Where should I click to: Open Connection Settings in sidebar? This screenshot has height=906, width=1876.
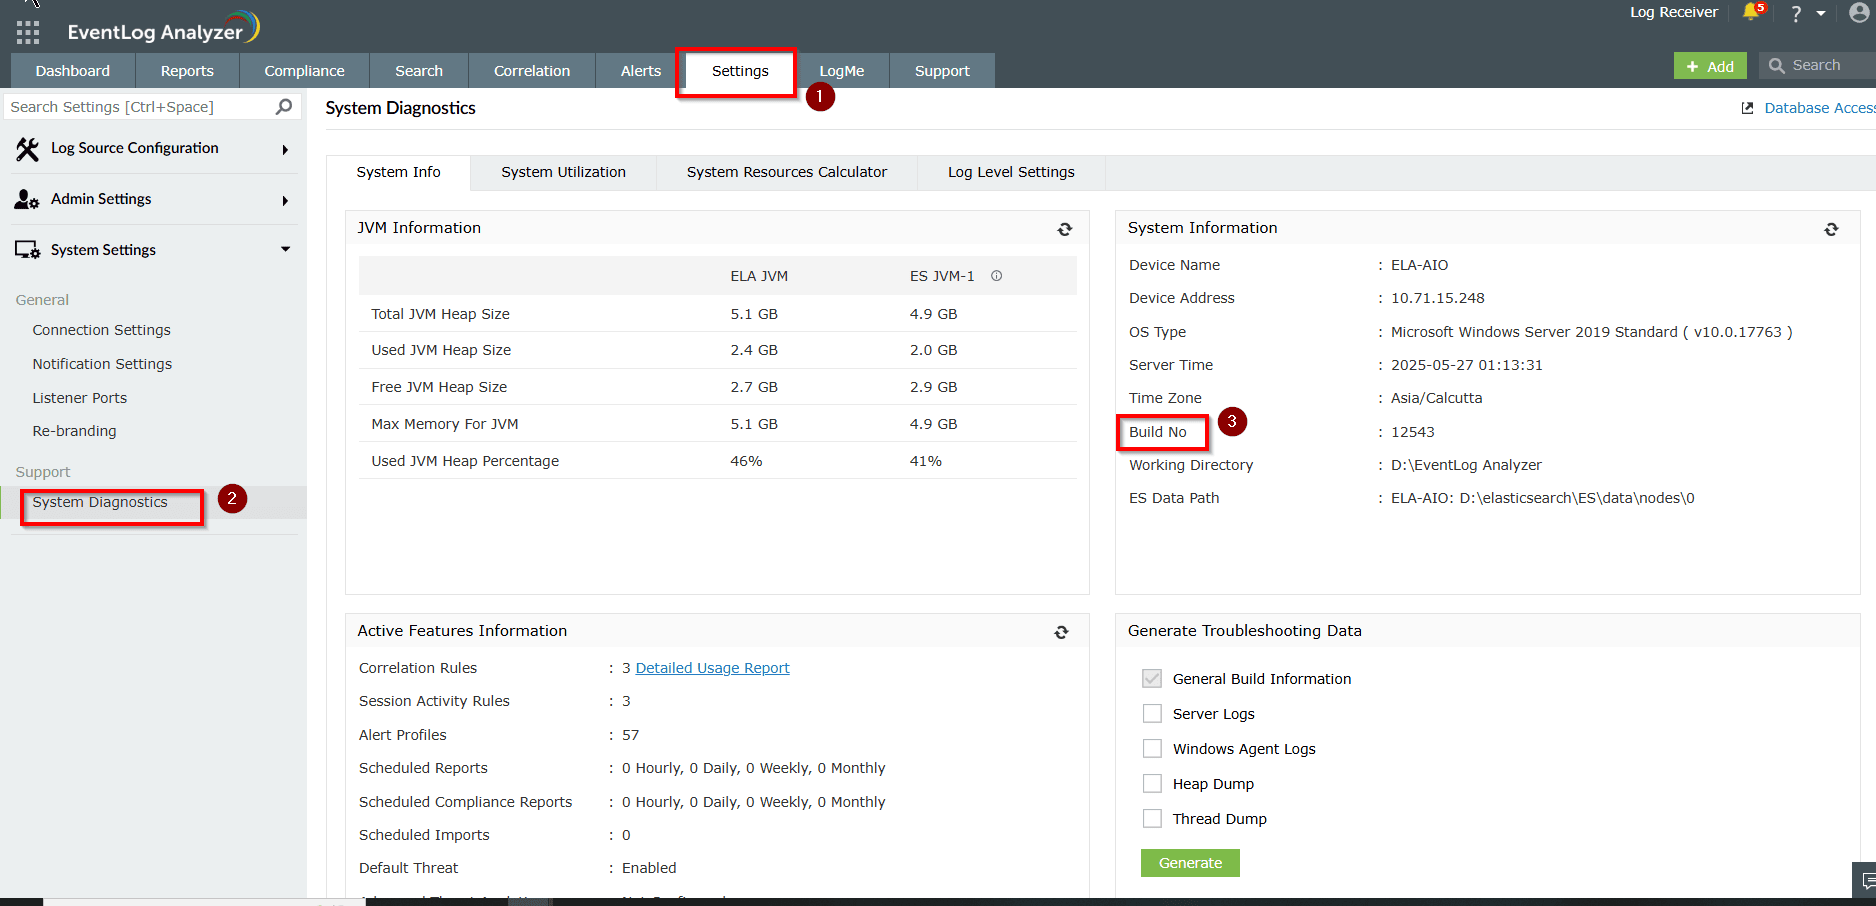(x=101, y=330)
